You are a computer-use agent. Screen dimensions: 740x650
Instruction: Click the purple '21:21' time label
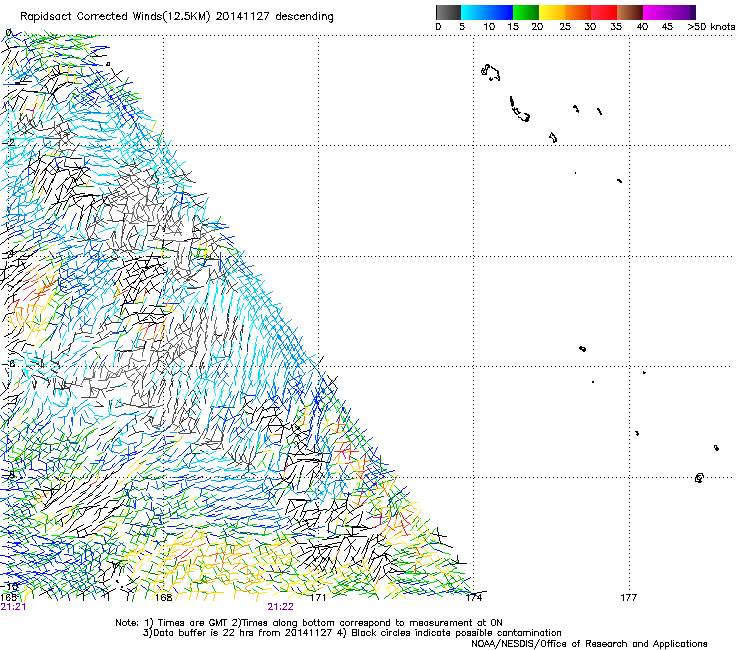point(13,607)
